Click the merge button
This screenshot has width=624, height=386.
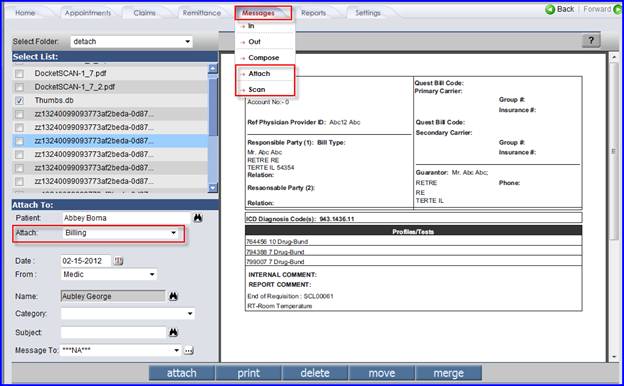tap(448, 373)
